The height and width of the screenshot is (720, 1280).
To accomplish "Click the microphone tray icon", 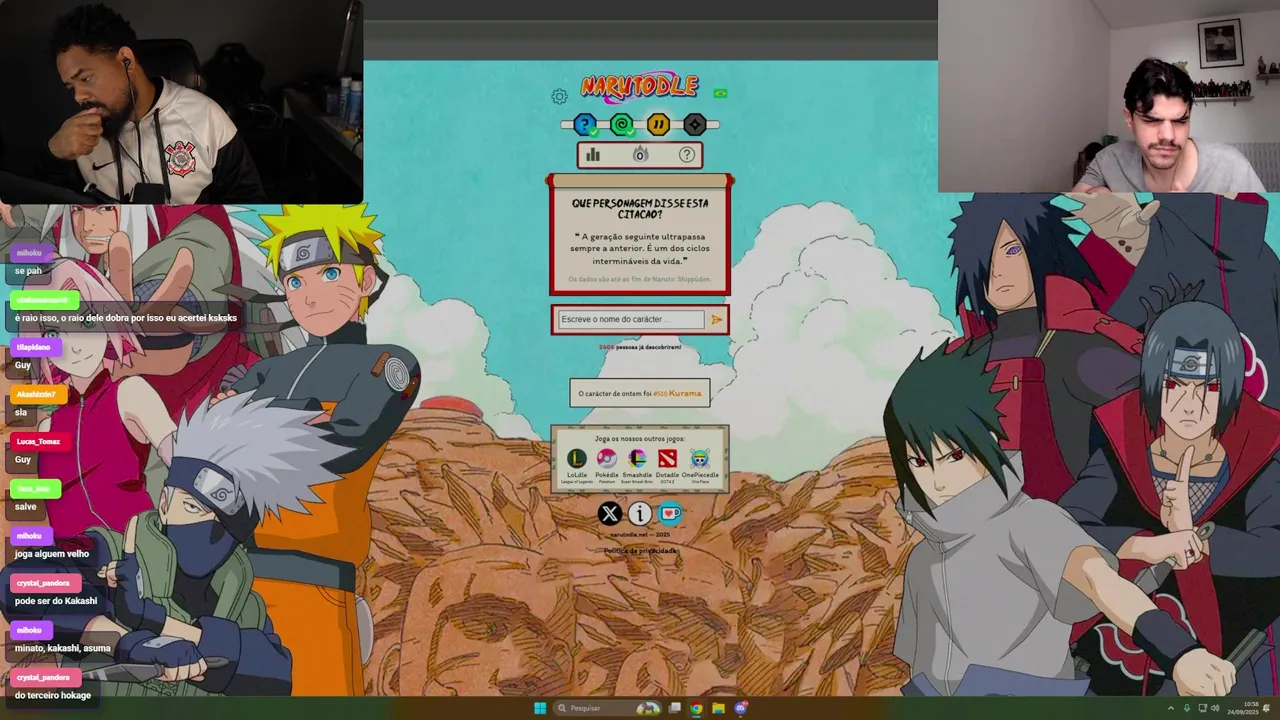I will pyautogui.click(x=1187, y=708).
